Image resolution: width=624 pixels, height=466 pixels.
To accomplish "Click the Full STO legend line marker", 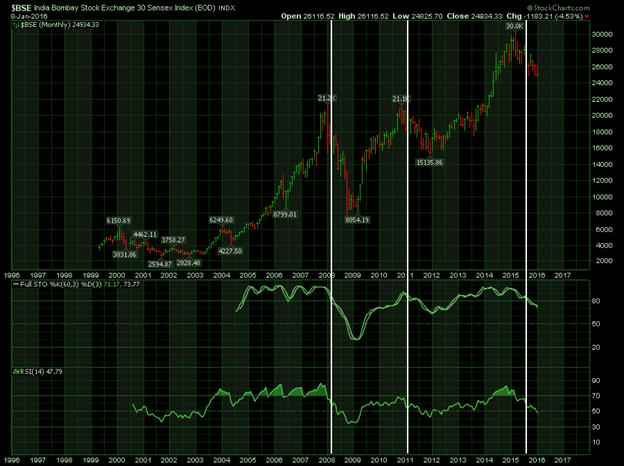I will coord(16,285).
